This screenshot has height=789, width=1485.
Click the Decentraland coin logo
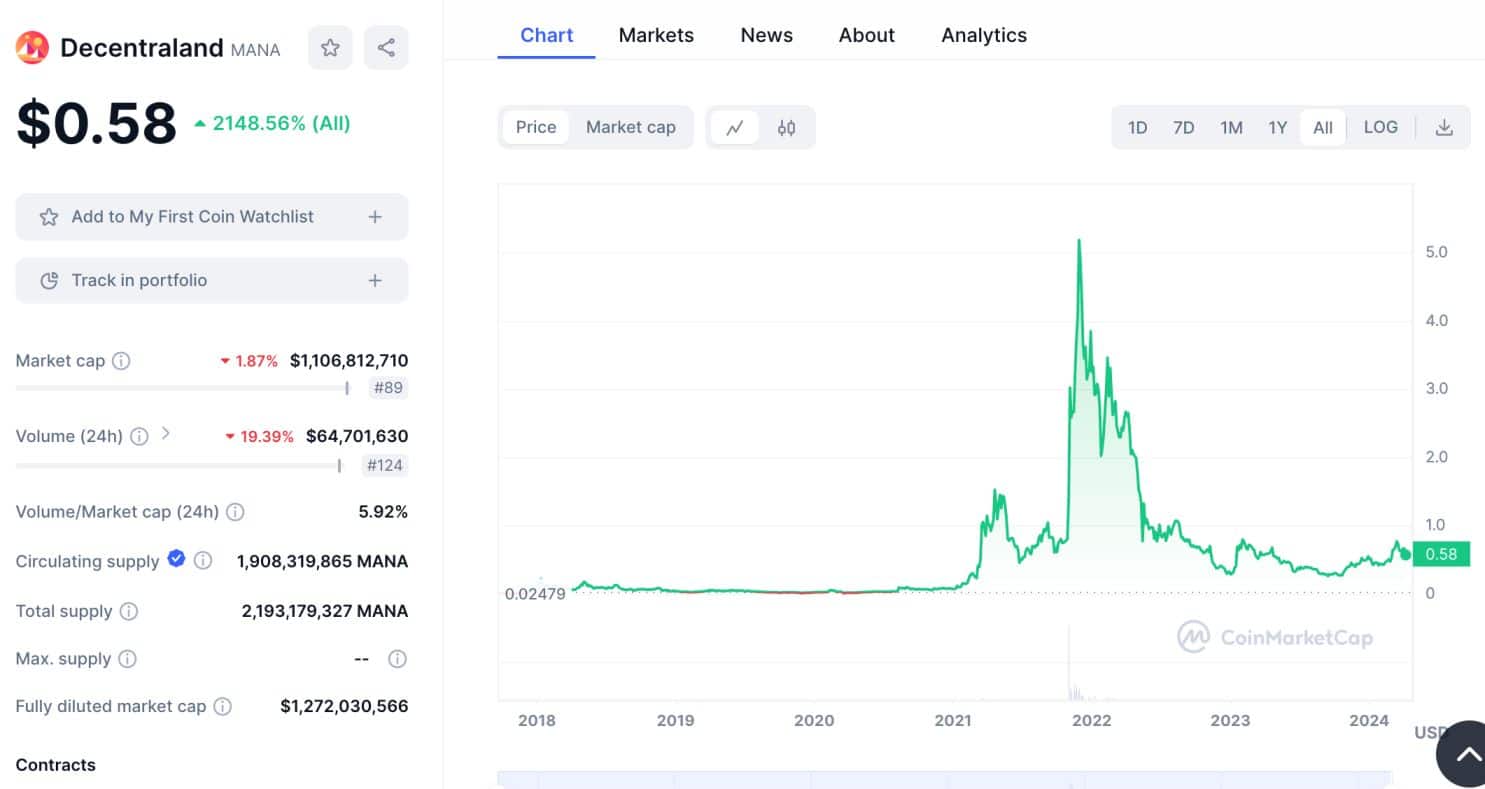point(32,47)
